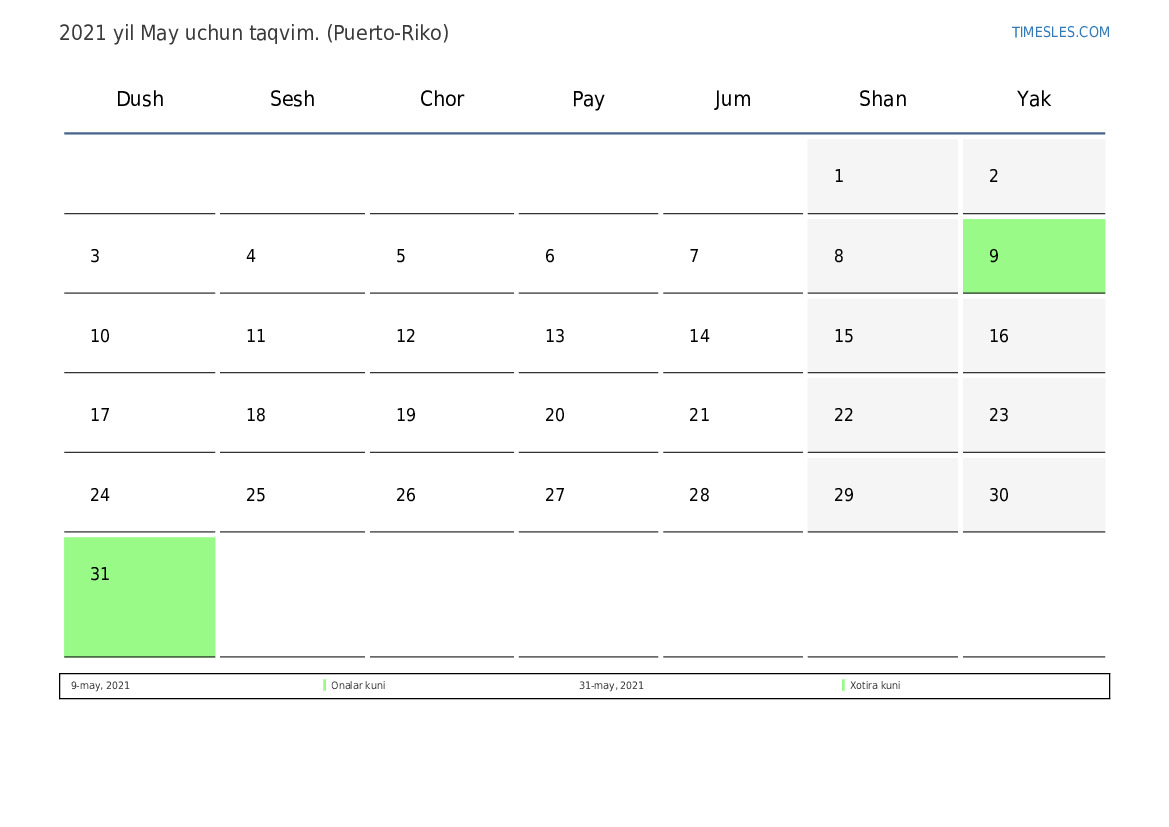Screen dimensions: 1169x827
Task: Select the Jum weekday header
Action: (x=732, y=99)
